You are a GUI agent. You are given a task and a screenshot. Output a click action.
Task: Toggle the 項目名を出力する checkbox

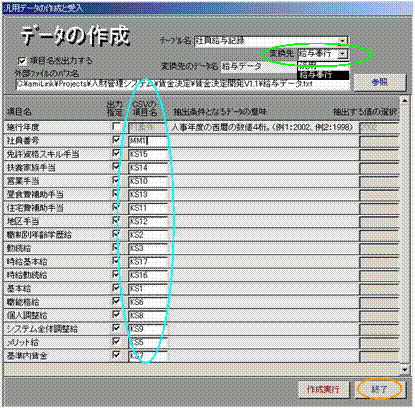[22, 61]
